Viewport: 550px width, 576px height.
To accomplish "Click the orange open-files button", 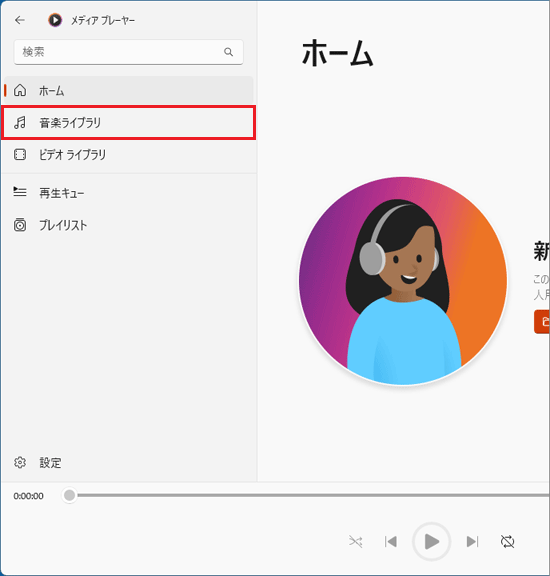I will (542, 322).
